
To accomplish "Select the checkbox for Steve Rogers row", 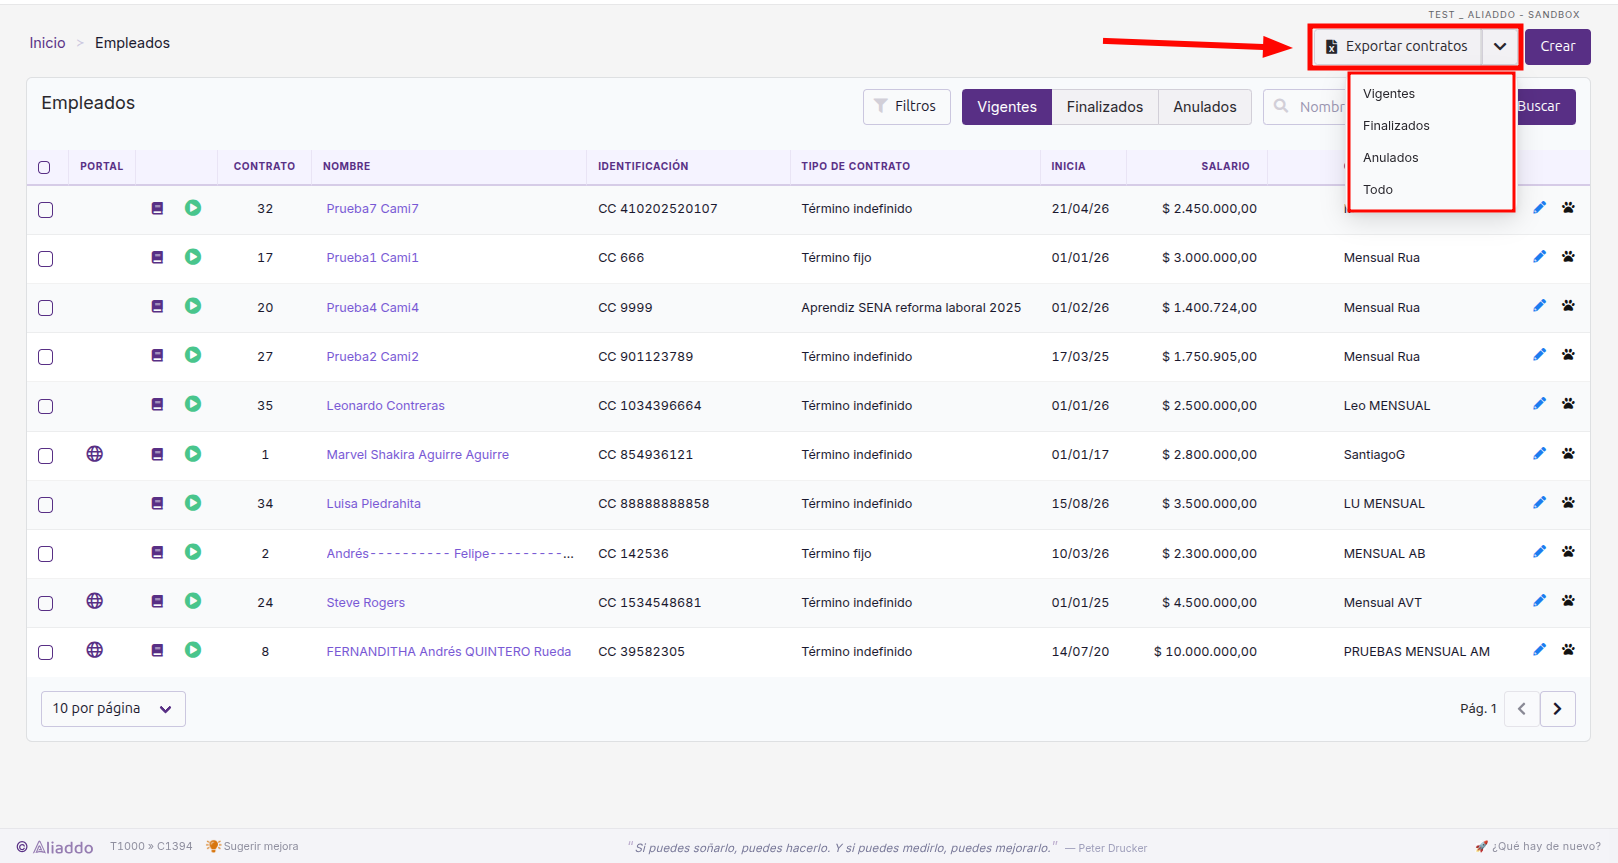I will point(45,603).
